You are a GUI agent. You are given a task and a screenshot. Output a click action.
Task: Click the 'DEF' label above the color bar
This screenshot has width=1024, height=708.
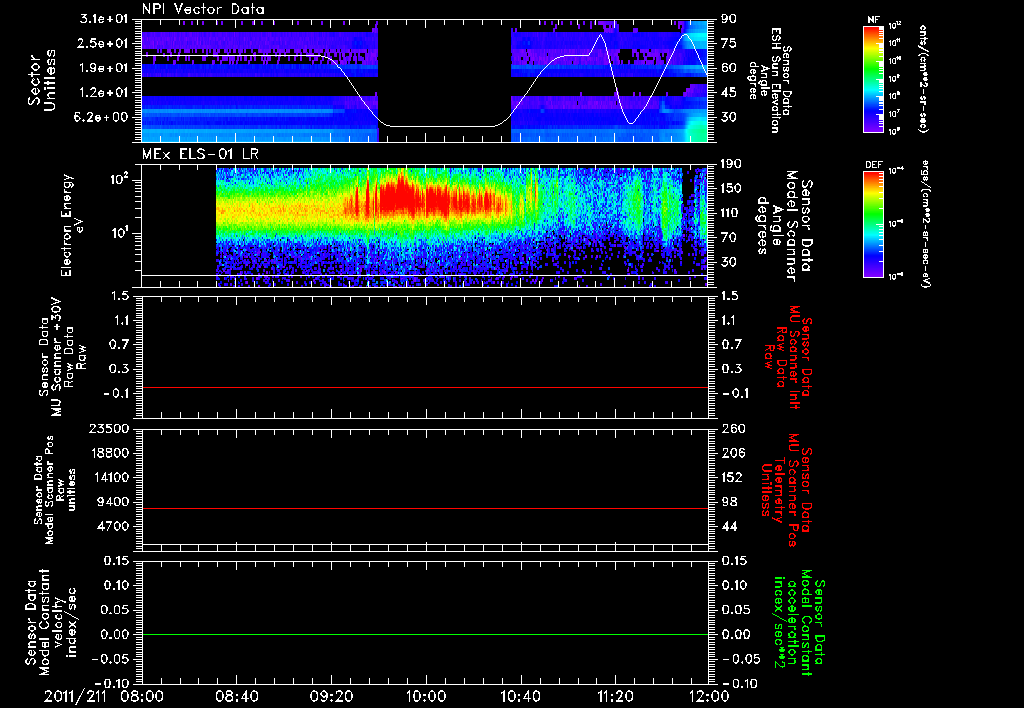pos(873,165)
